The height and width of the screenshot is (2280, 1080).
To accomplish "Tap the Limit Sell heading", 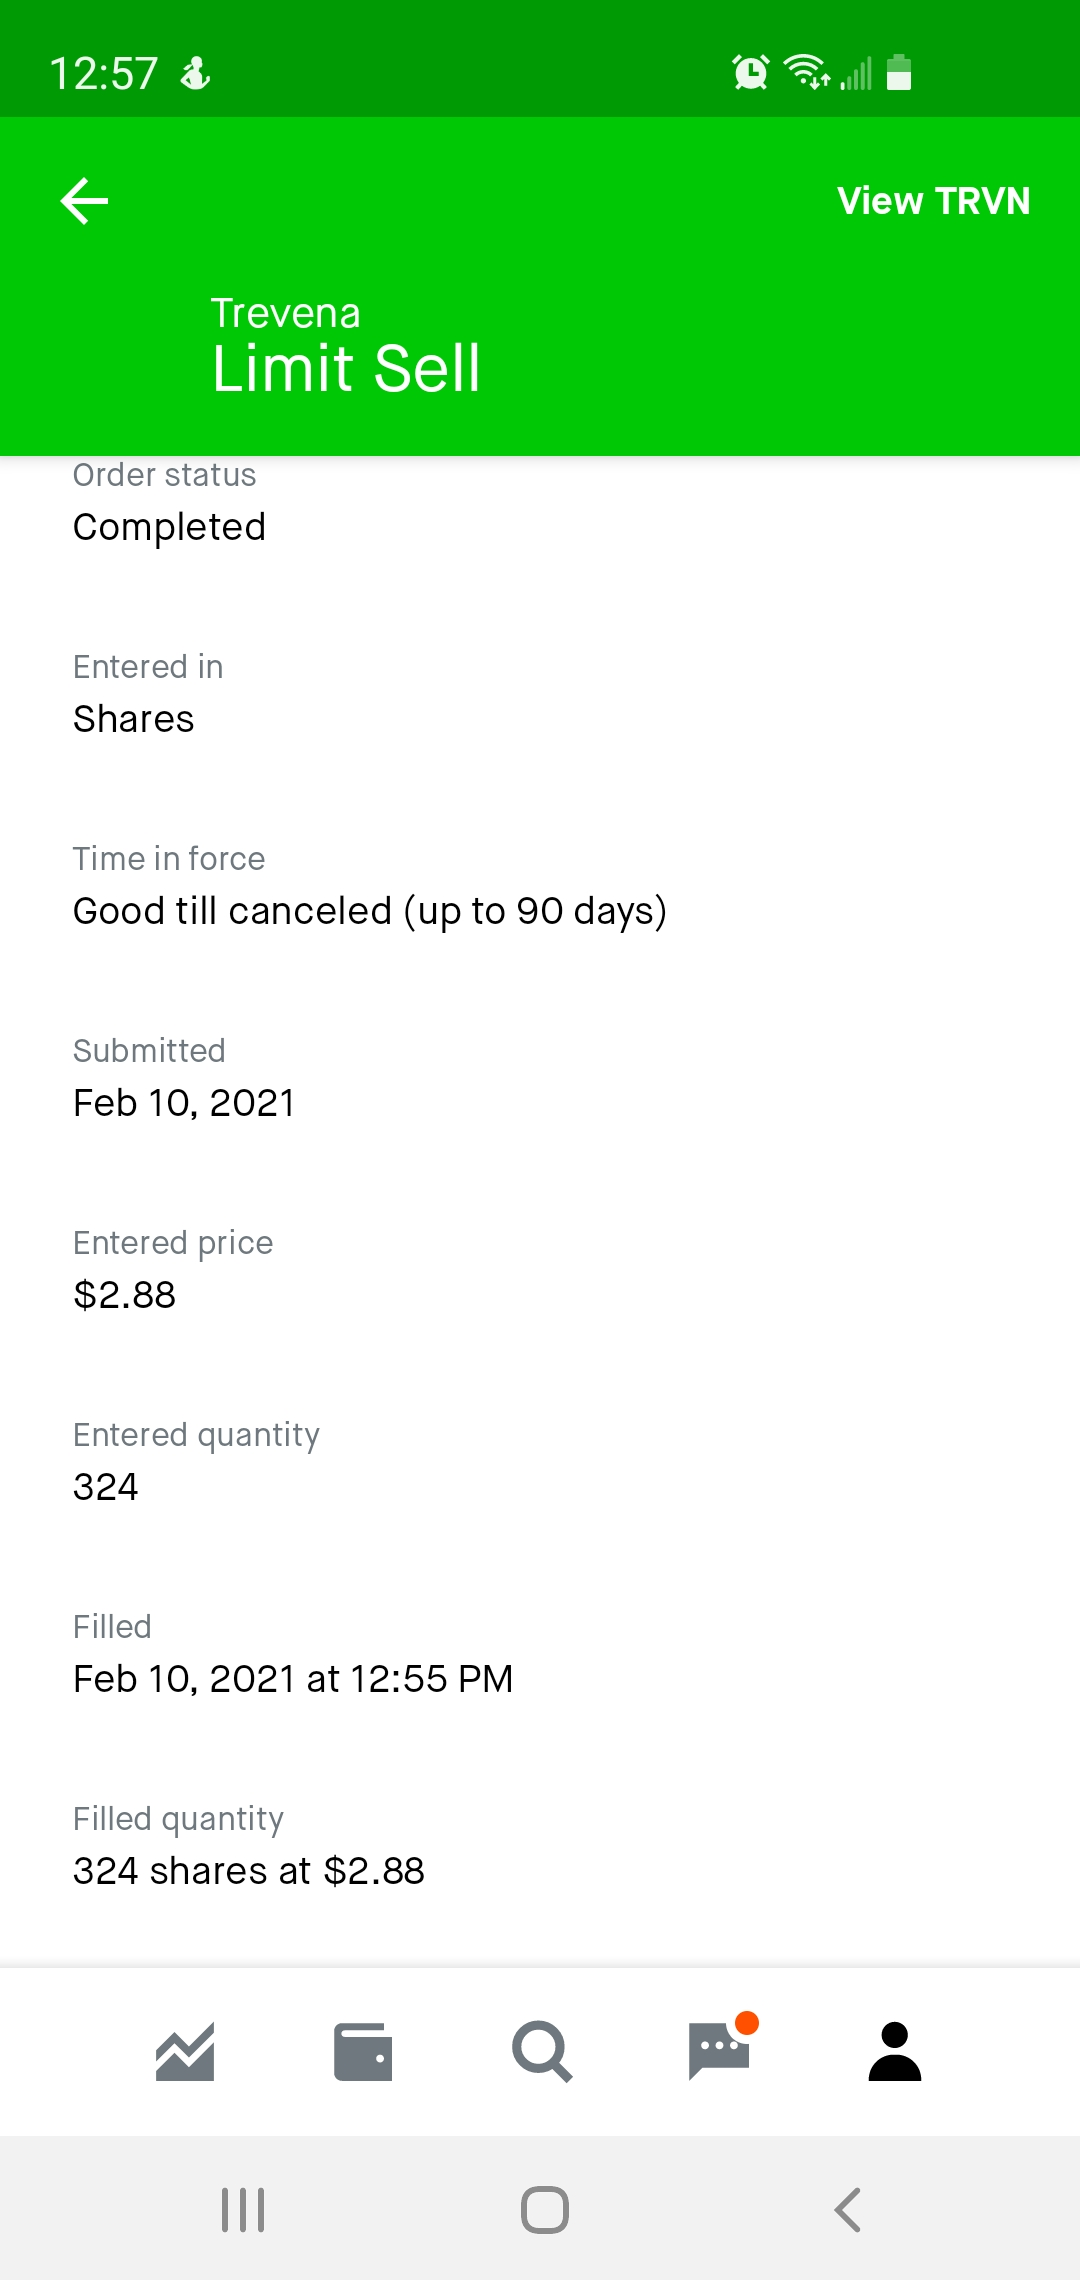I will click(346, 368).
